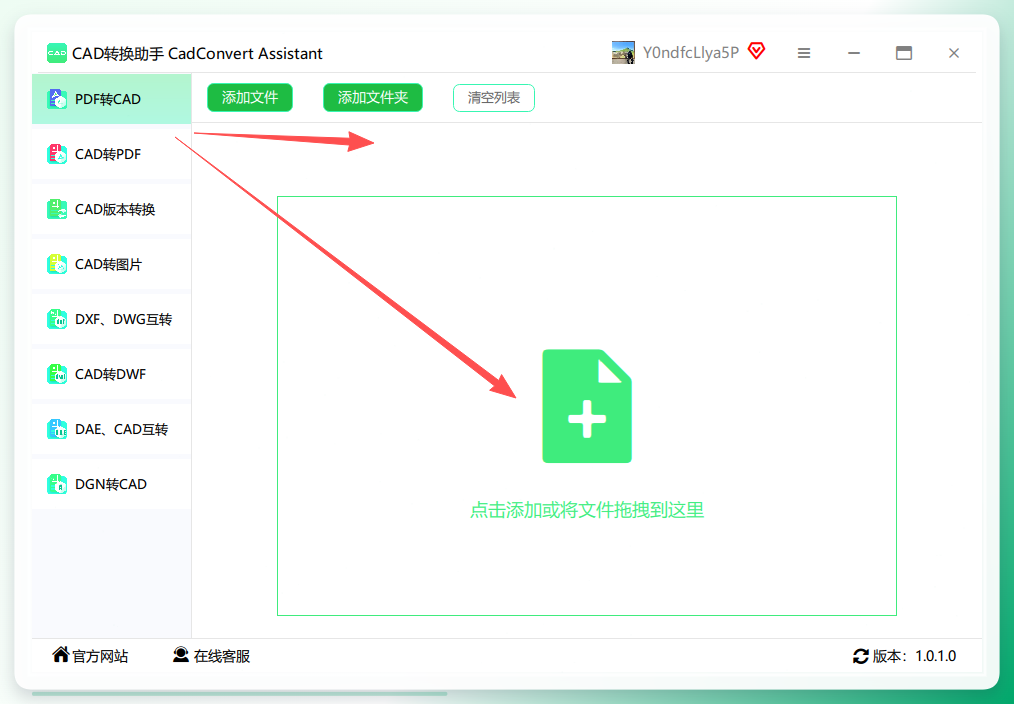Click the DGN转CAD sidebar icon
Viewport: 1014px width, 704px height.
57,484
